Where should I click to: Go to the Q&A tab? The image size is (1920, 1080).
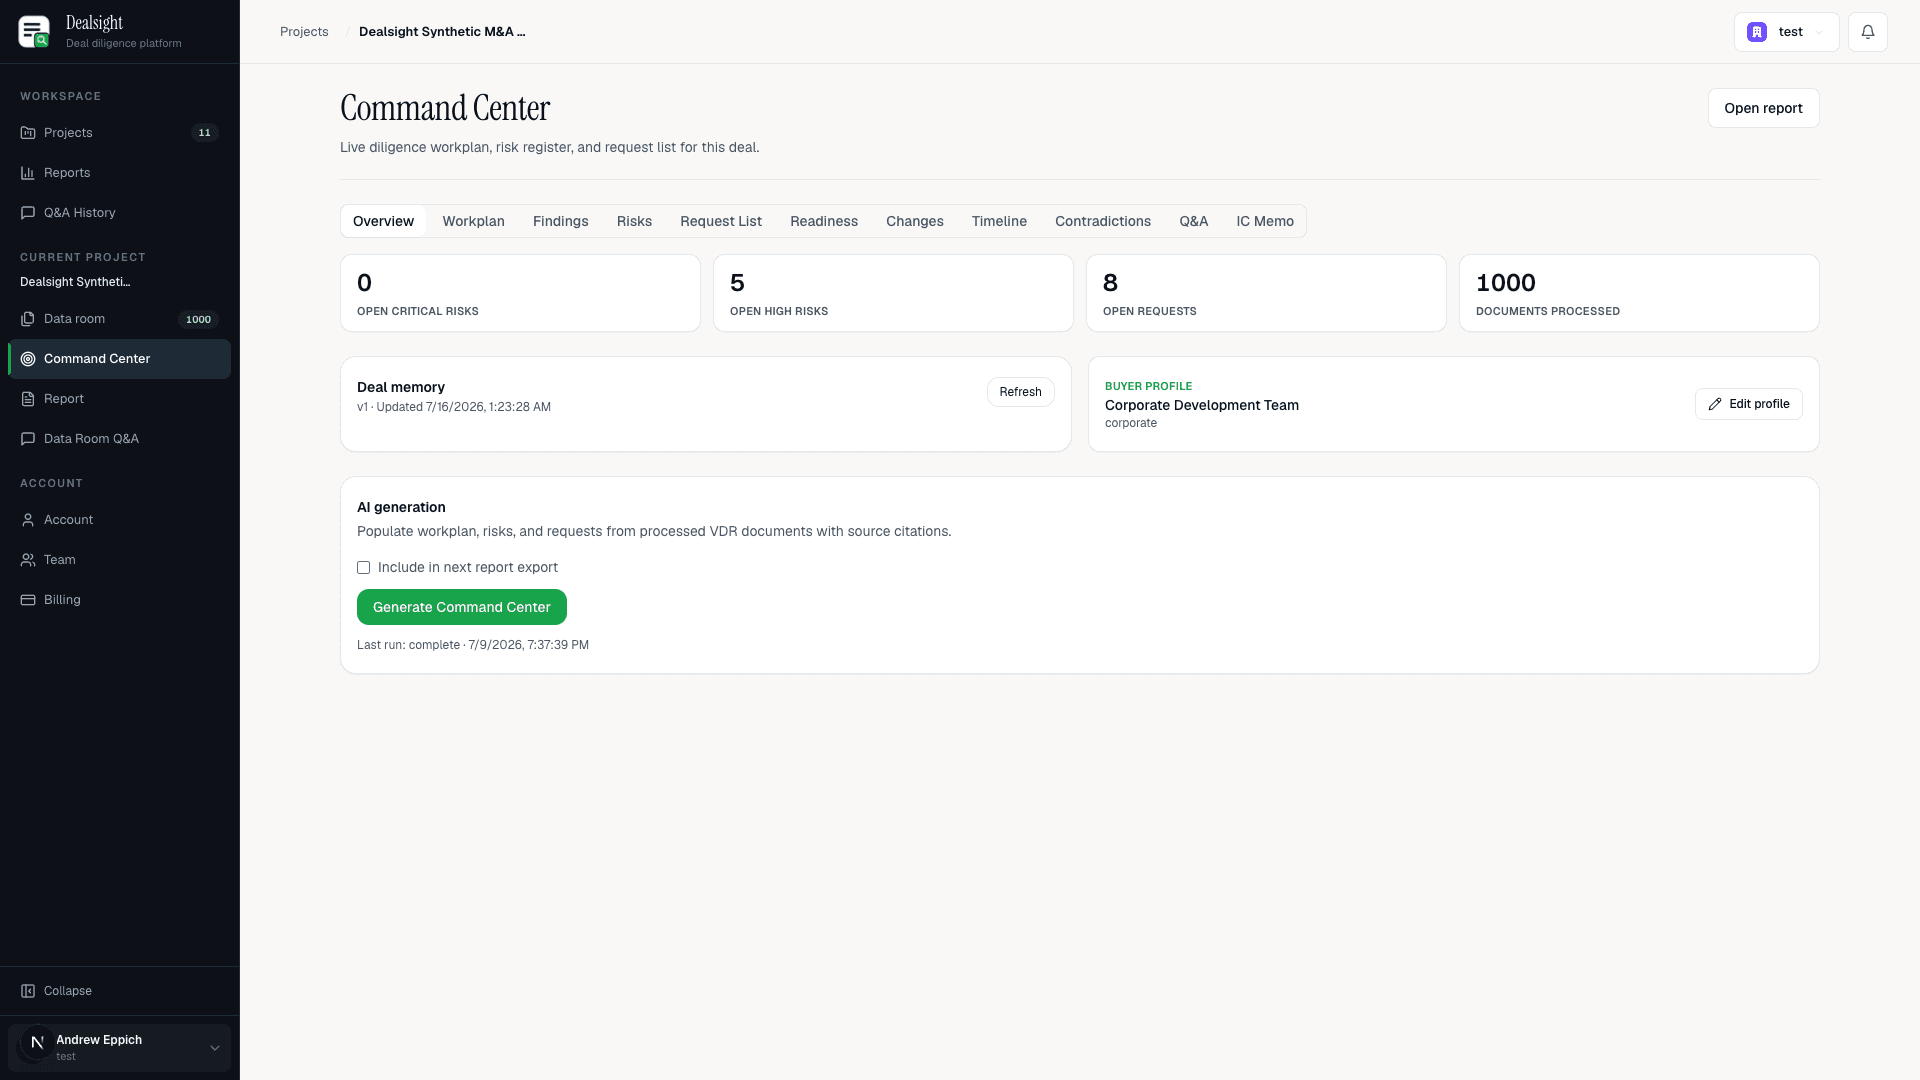[1193, 221]
